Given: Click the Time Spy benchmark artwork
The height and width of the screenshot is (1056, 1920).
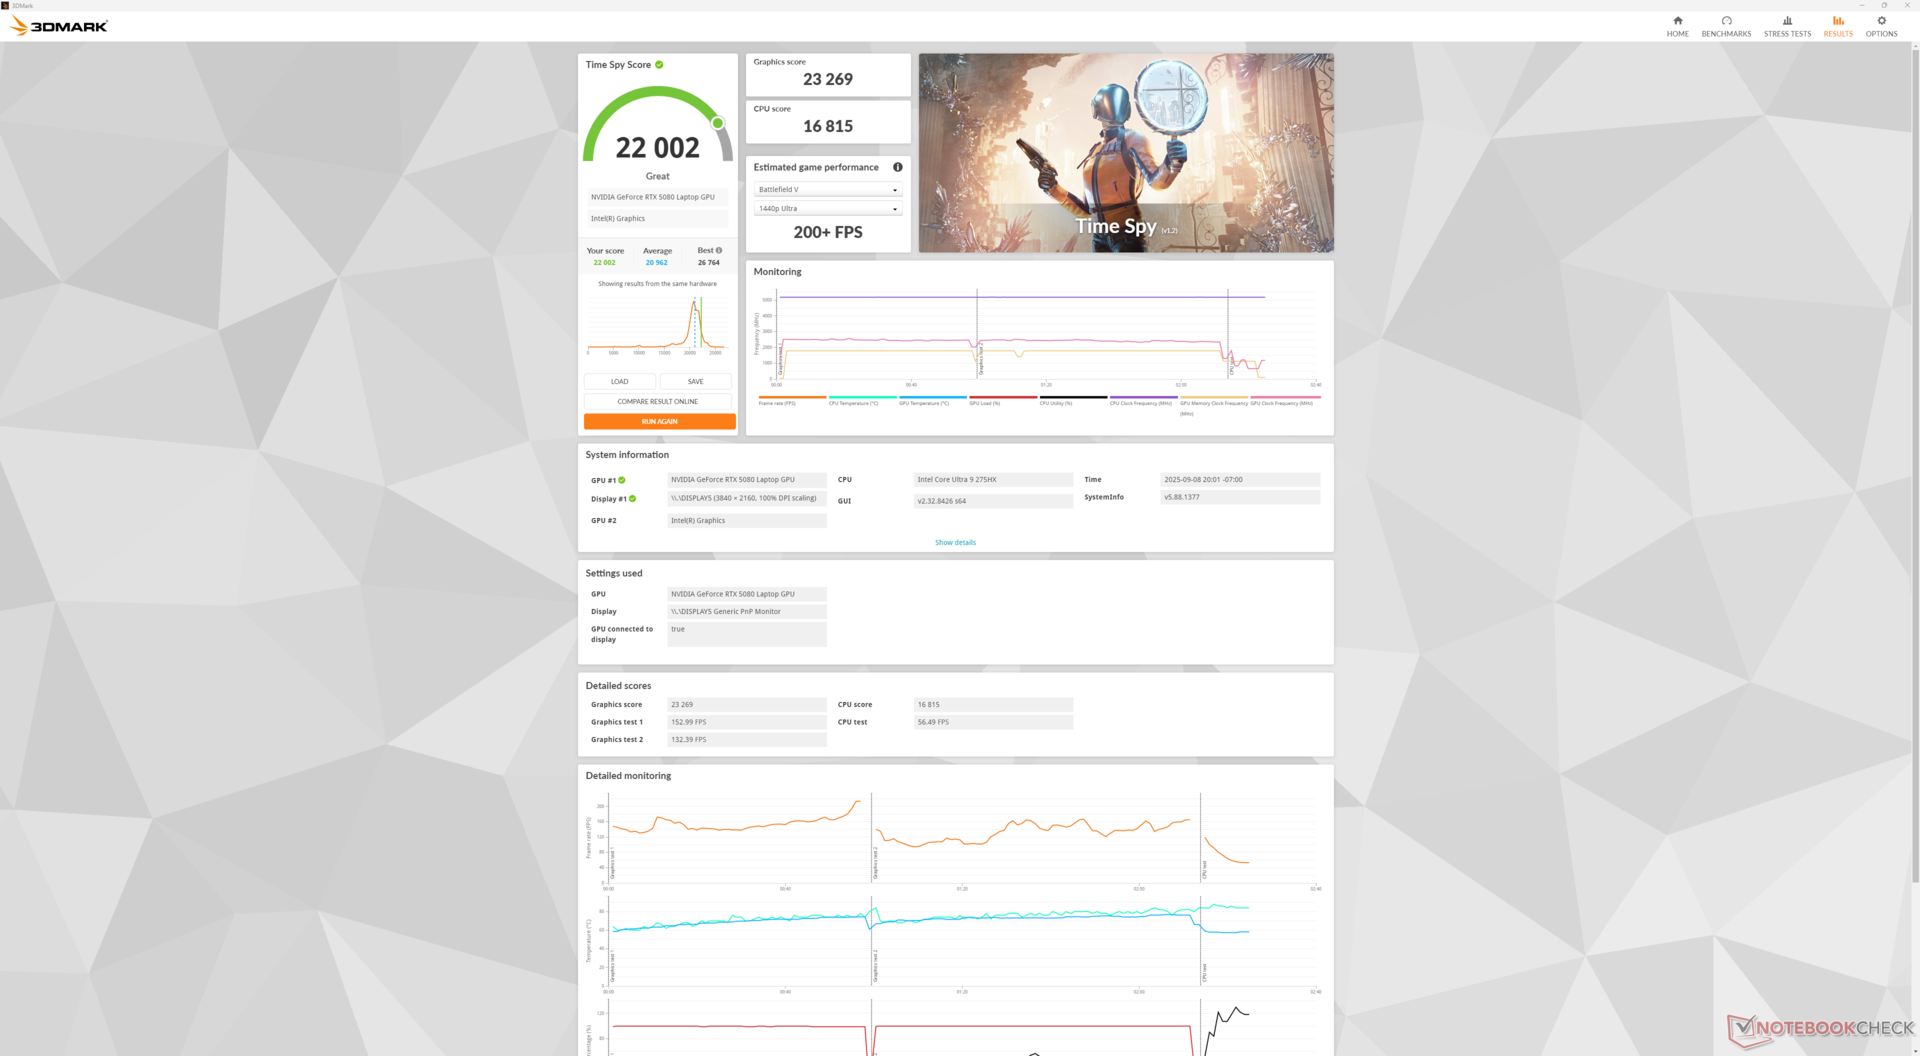Looking at the screenshot, I should [1126, 153].
